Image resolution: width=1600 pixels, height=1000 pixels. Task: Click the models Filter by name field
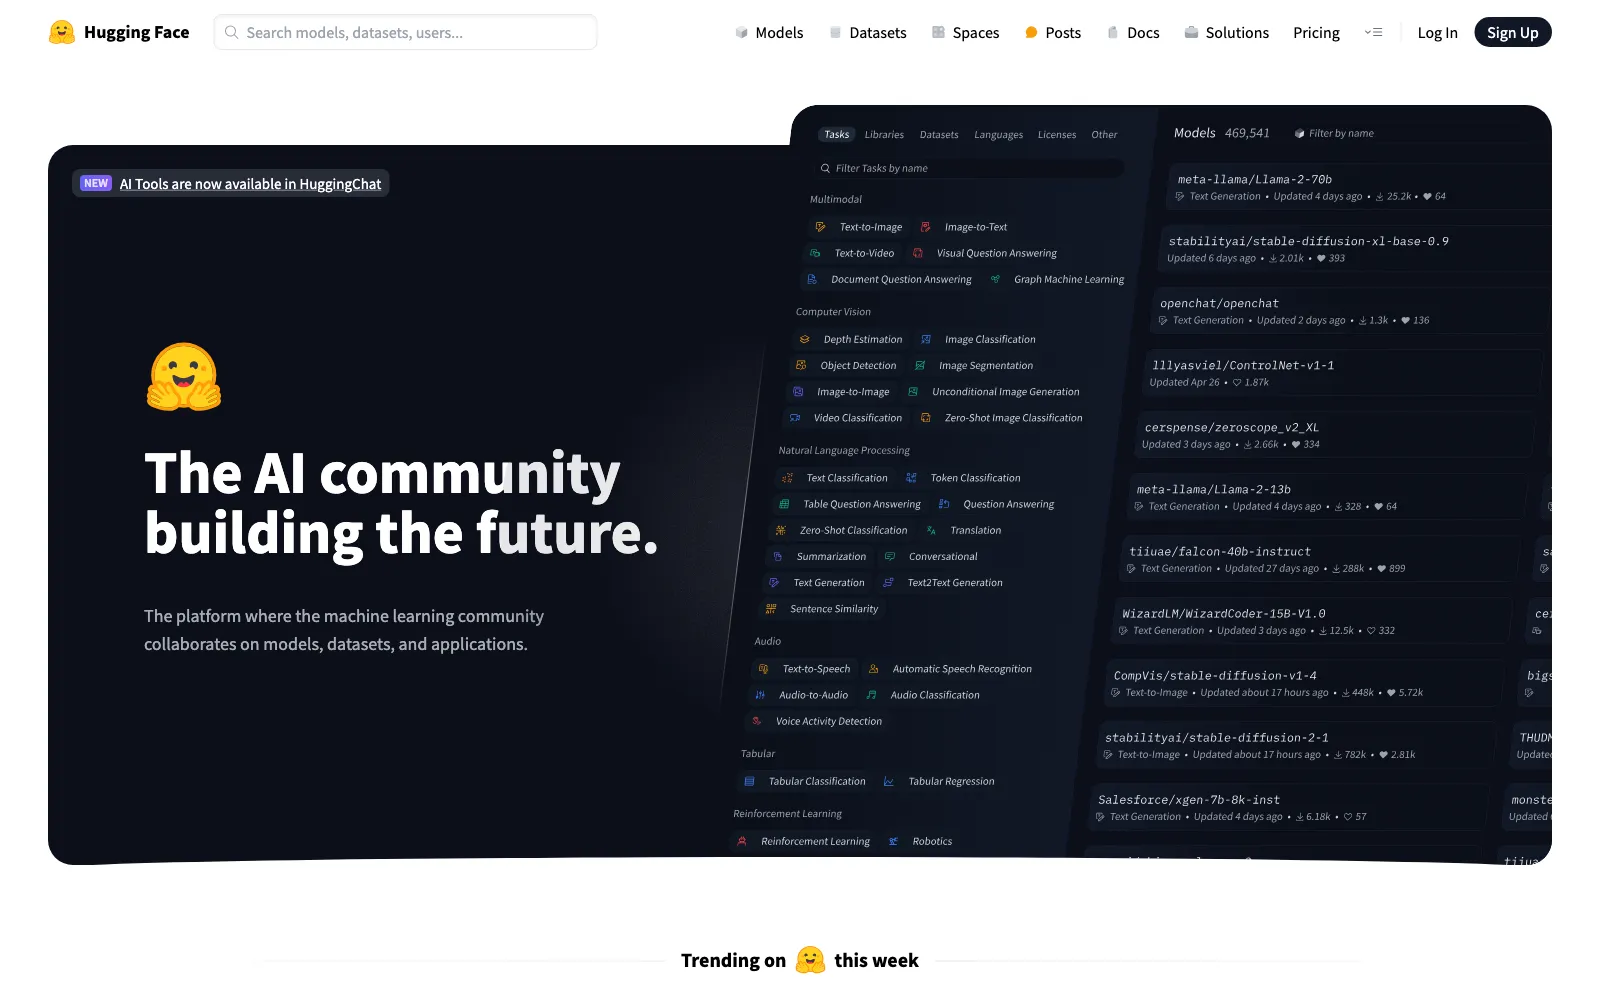[1334, 133]
